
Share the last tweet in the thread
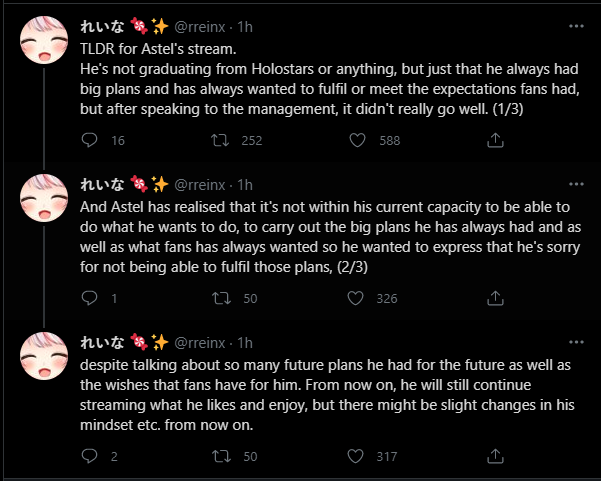pos(495,456)
